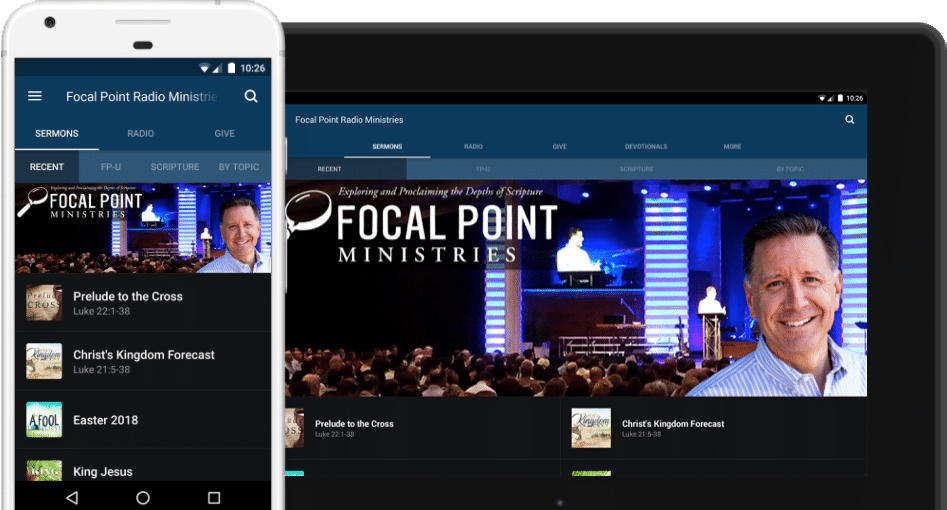Open the GIVE tab on the phone
This screenshot has height=510, width=947.
225,134
